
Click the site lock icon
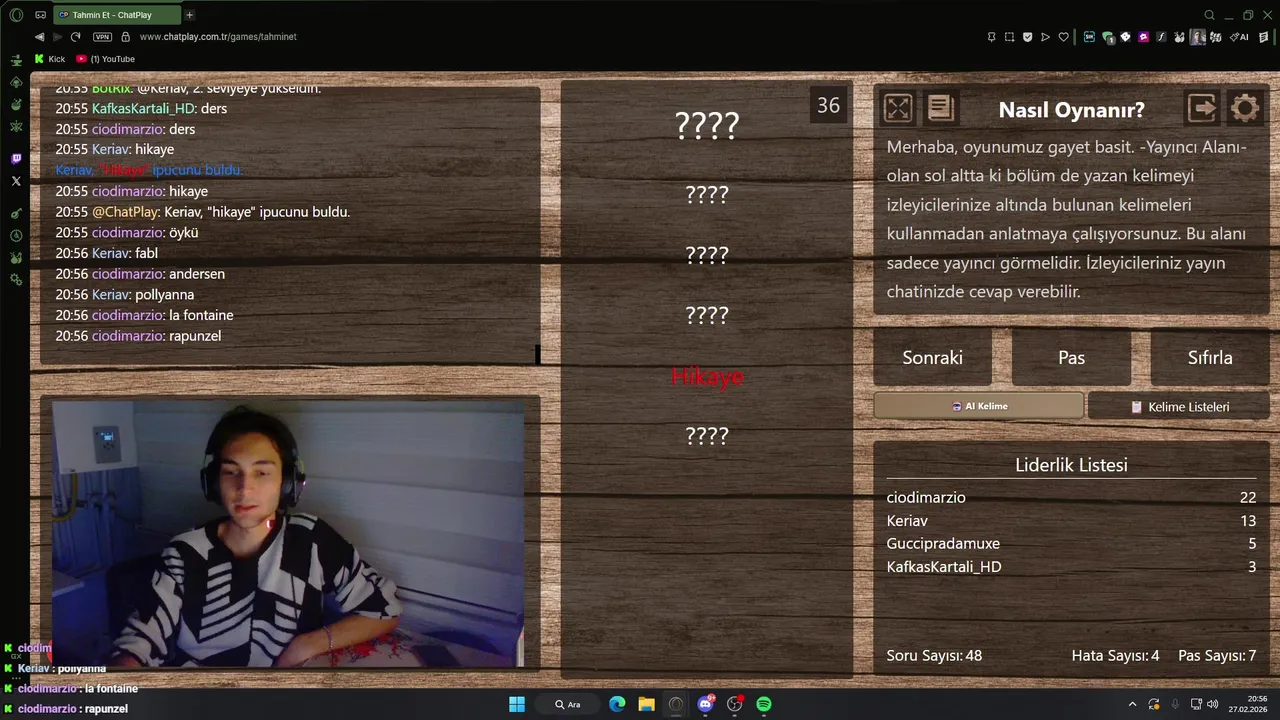(125, 37)
